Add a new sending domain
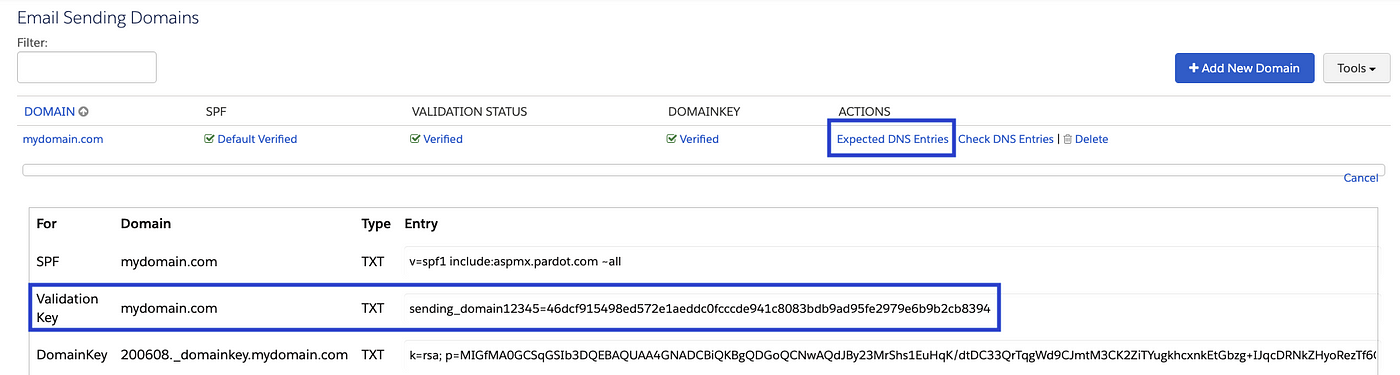This screenshot has height=375, width=1400. 1243,68
